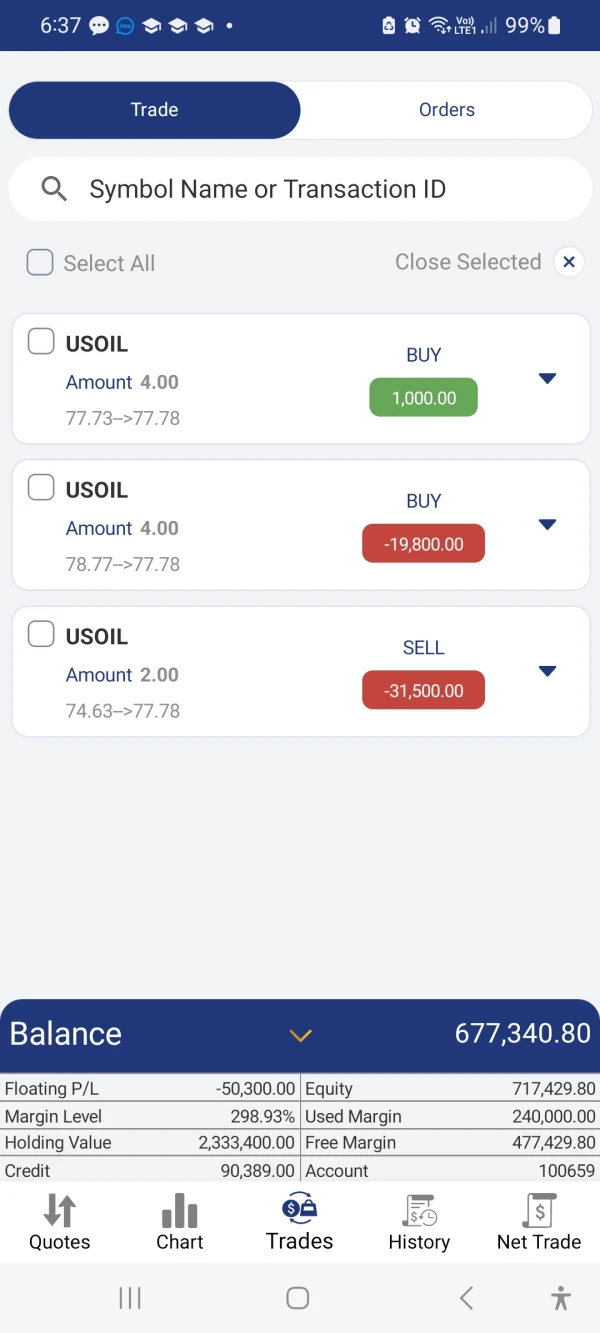Viewport: 600px width, 1333px height.
Task: Tap the search magnifier icon
Action: click(54, 189)
